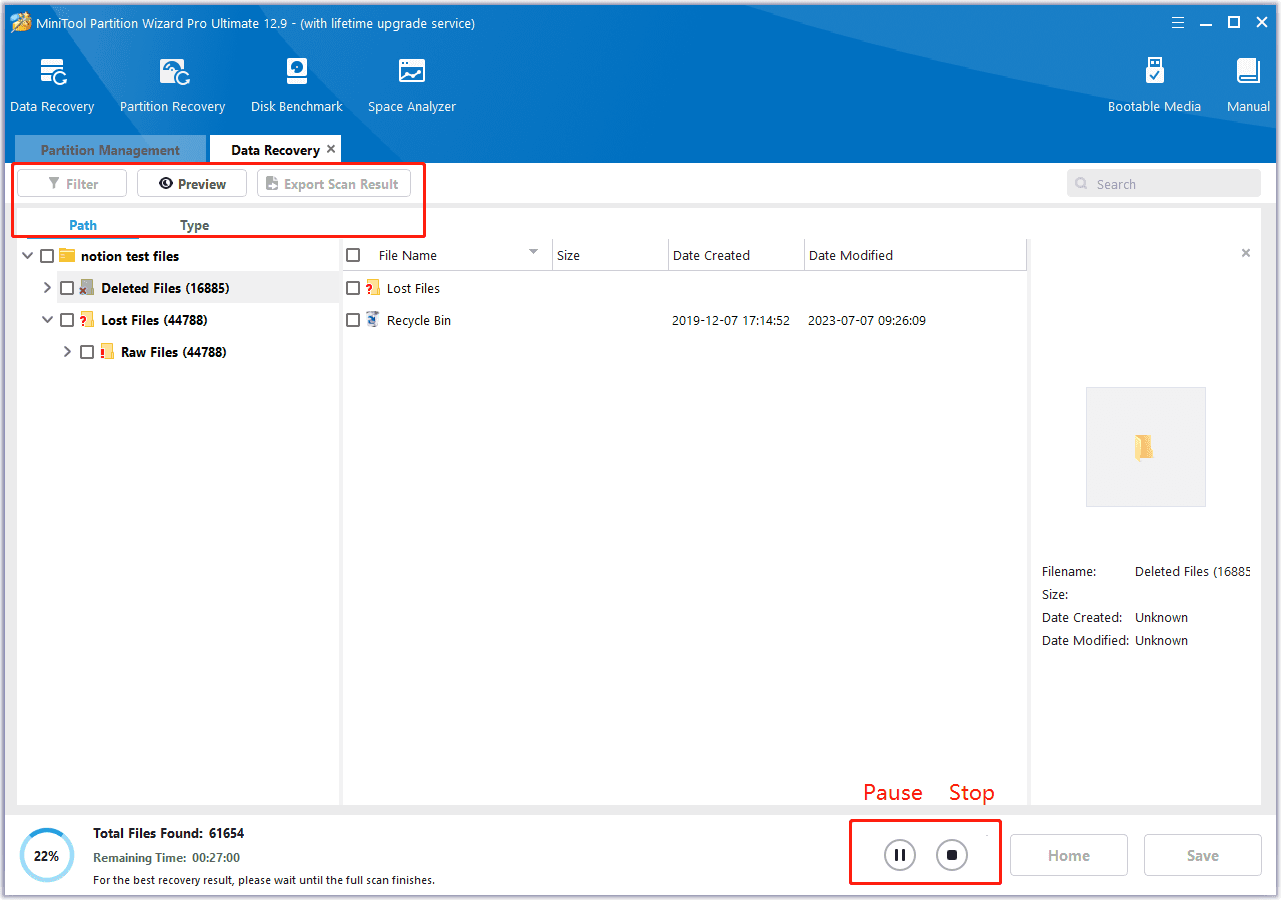Check the Deleted Files tree checkbox
Viewport: 1281px width, 900px height.
67,288
